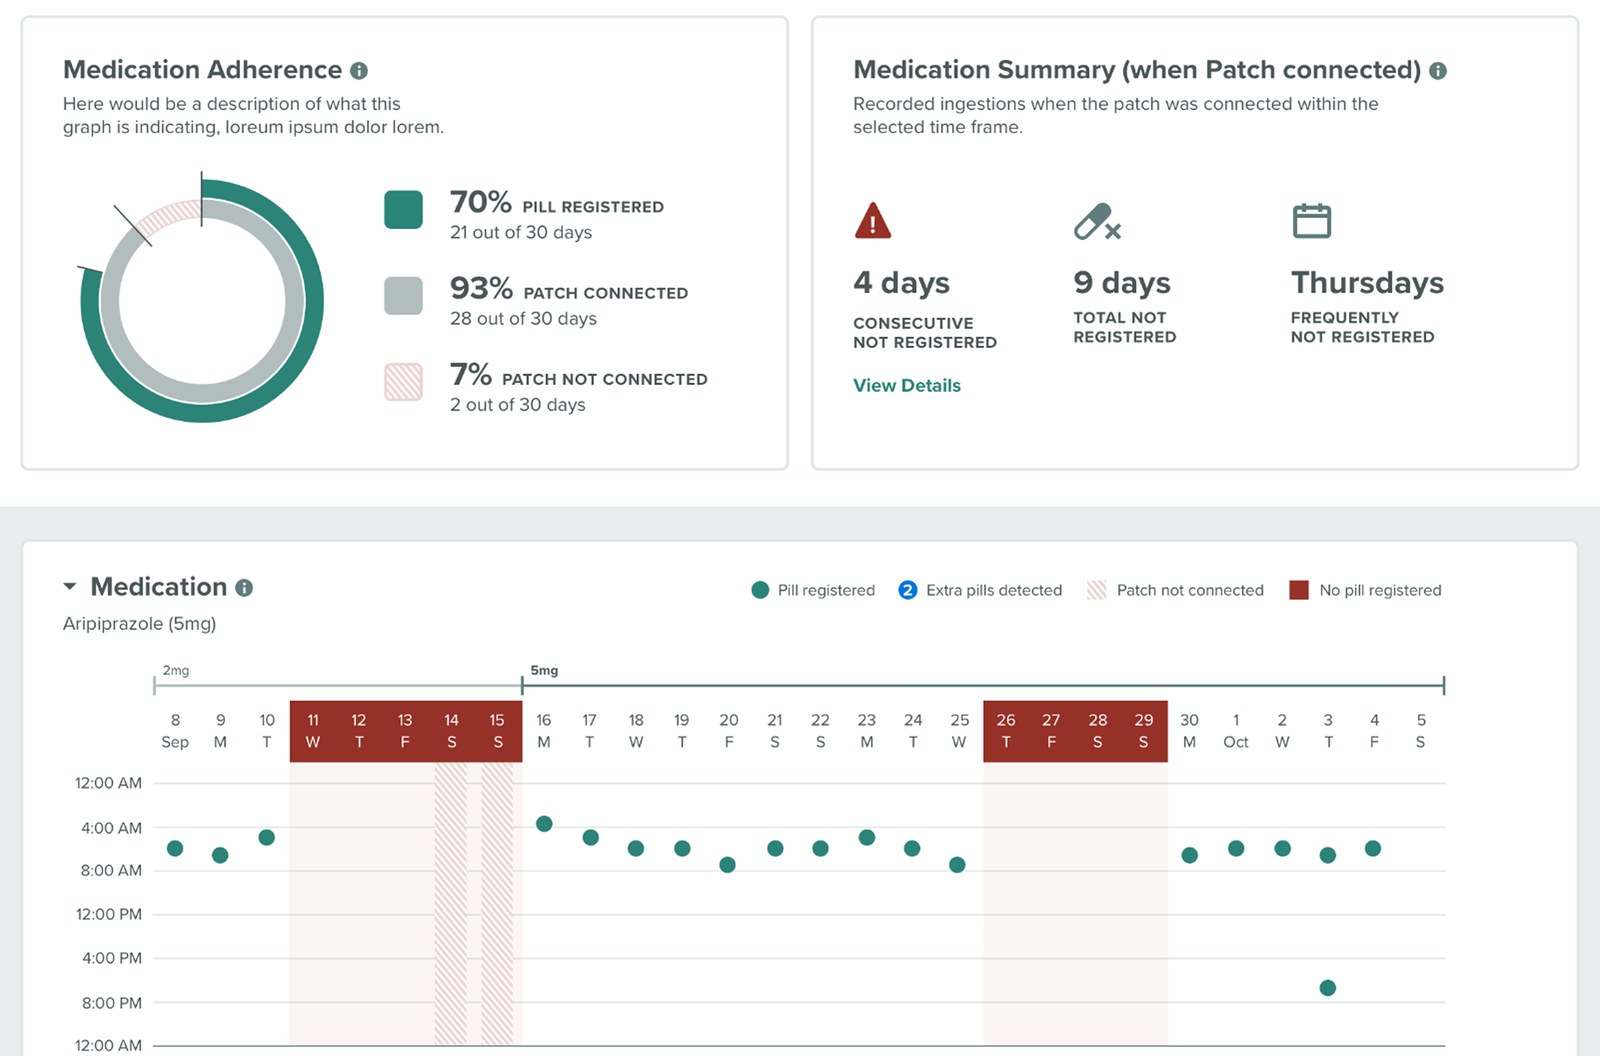Click the red day header 14 S
1600x1056 pixels.
pos(452,731)
